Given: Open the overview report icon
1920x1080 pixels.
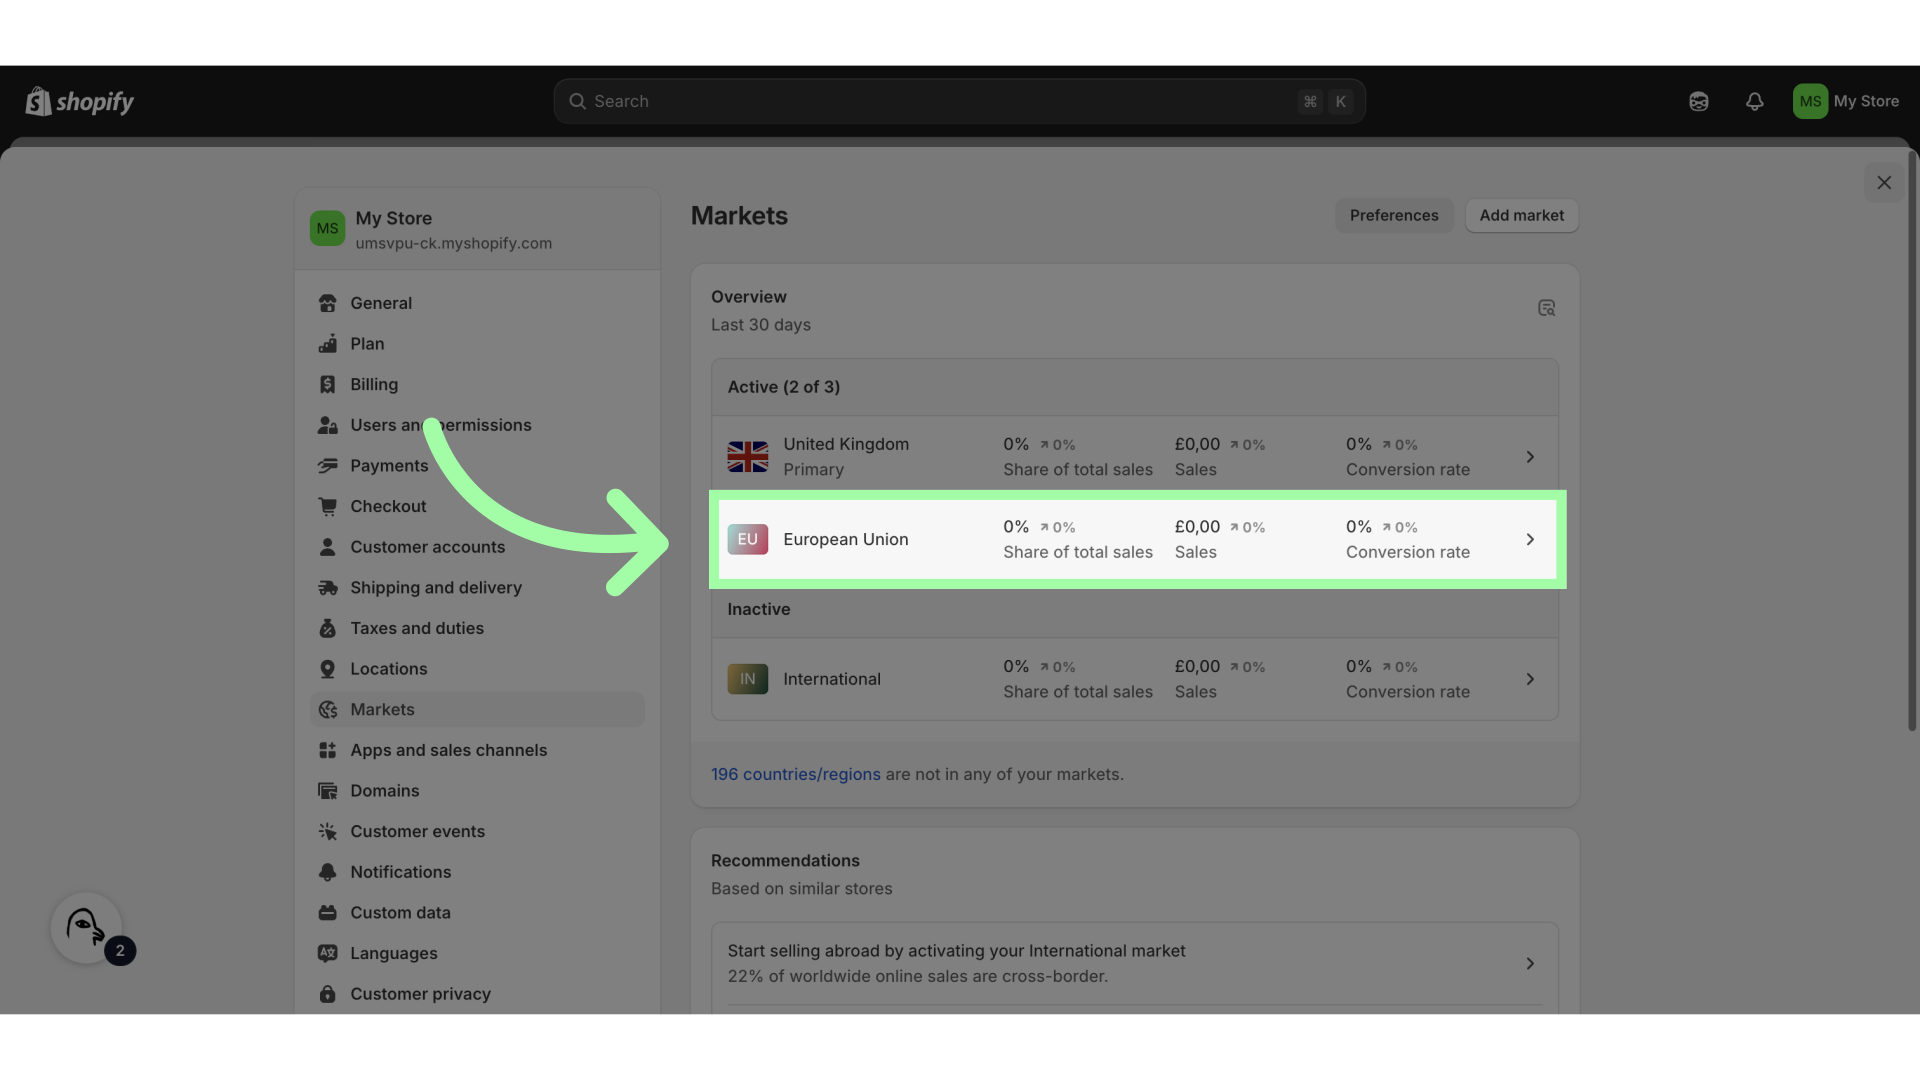Looking at the screenshot, I should click(1546, 308).
